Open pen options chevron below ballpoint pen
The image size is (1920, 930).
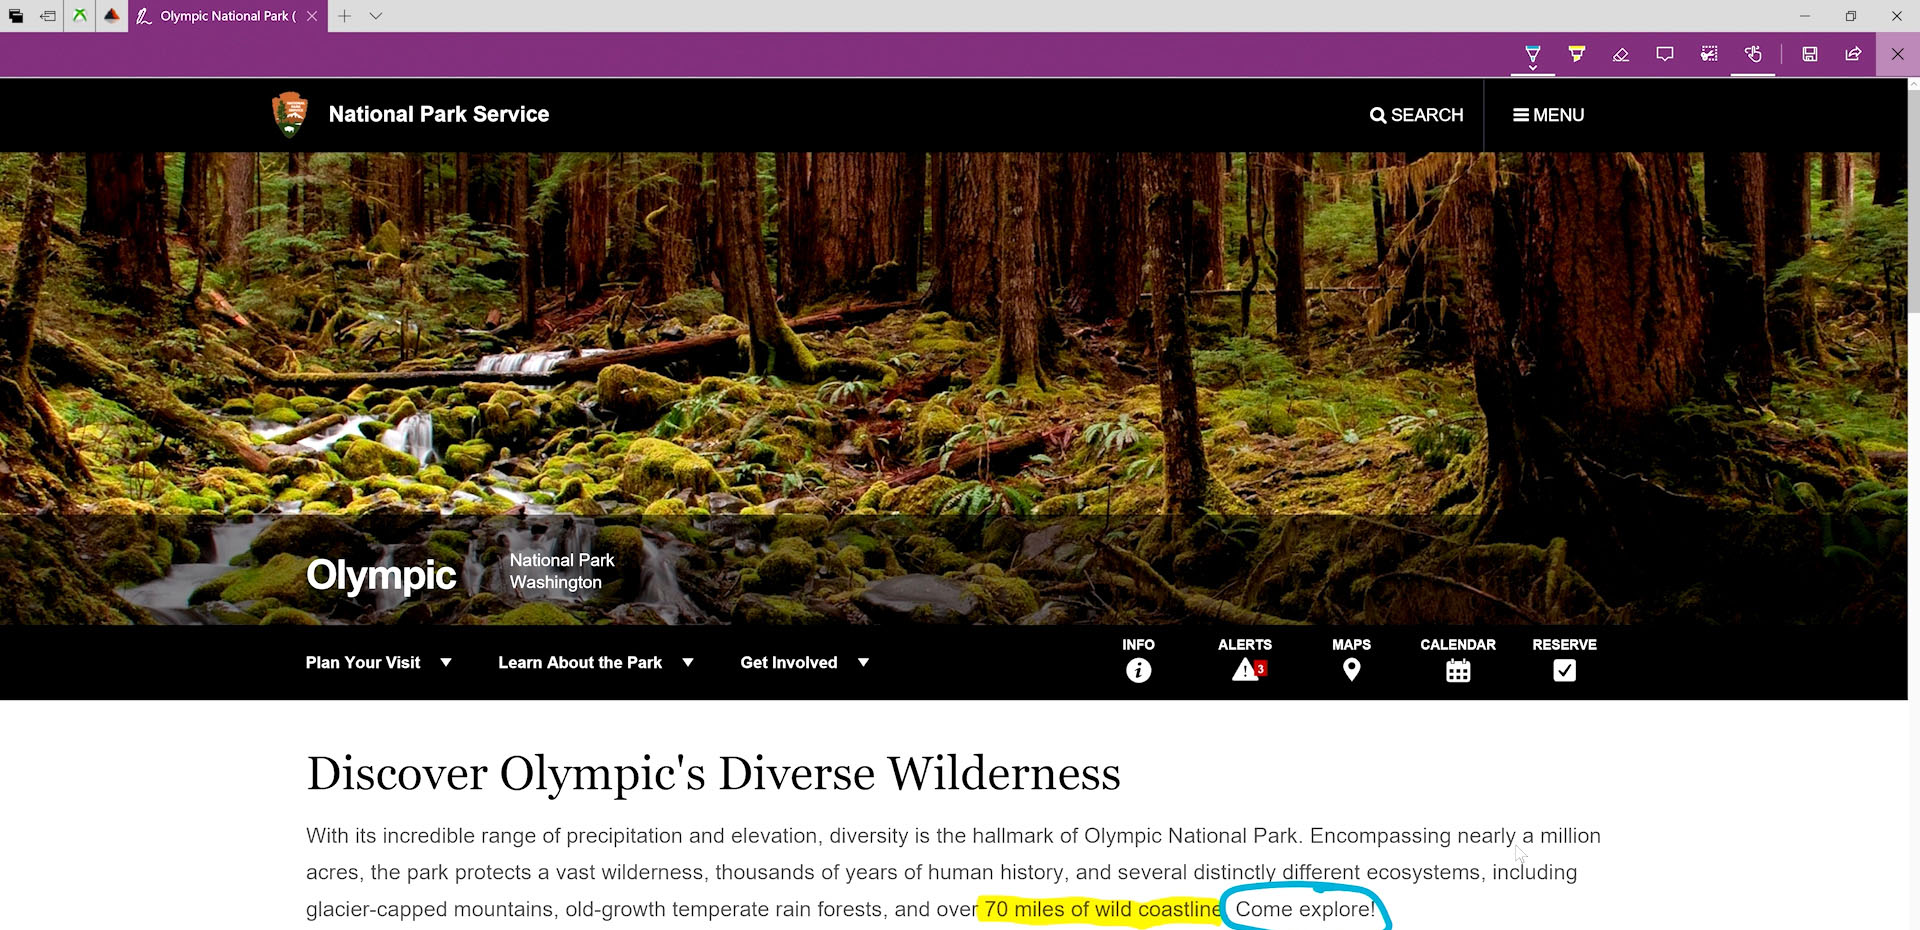pyautogui.click(x=1532, y=68)
